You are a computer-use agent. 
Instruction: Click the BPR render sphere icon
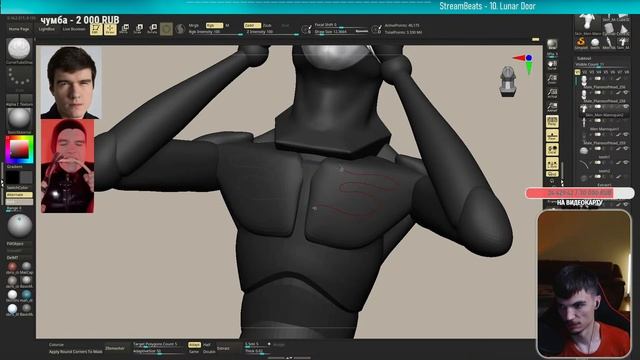(x=552, y=45)
